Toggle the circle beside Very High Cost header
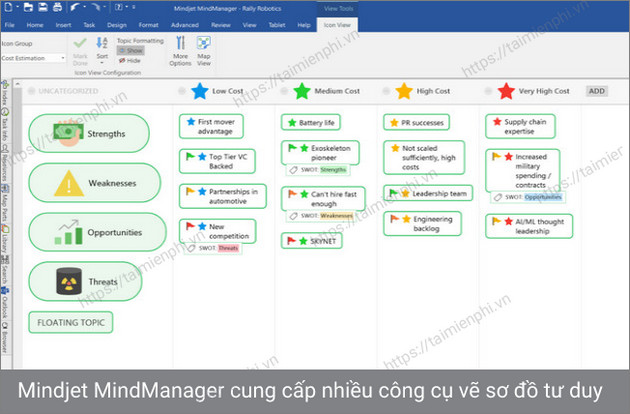The height and width of the screenshot is (414, 630). pyautogui.click(x=488, y=91)
